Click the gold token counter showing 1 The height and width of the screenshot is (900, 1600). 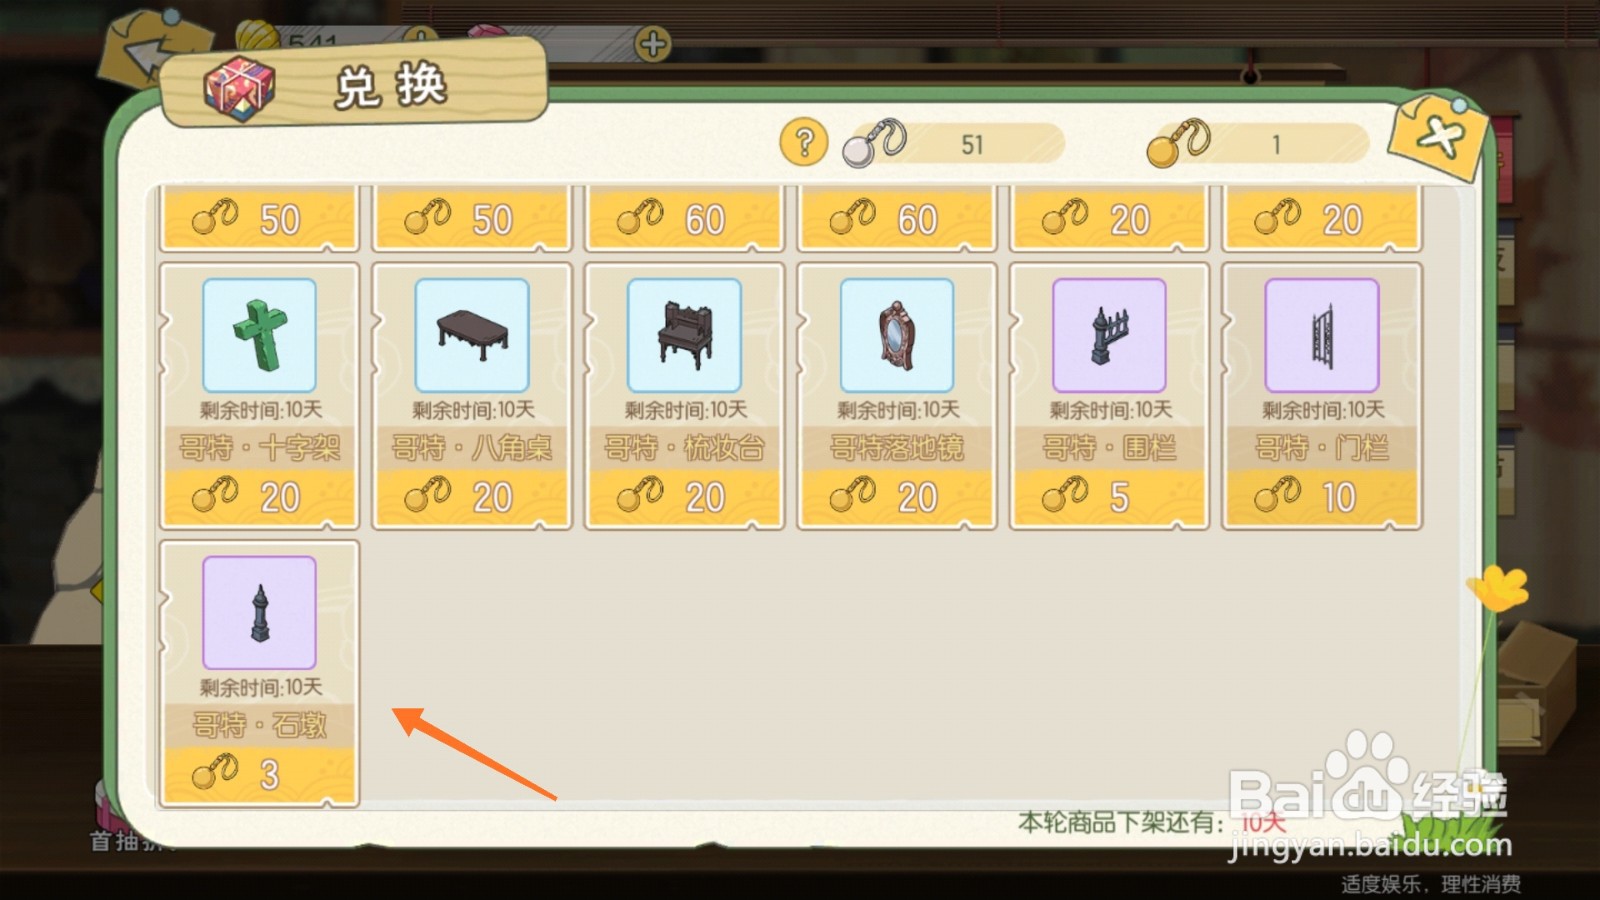(x=1258, y=144)
